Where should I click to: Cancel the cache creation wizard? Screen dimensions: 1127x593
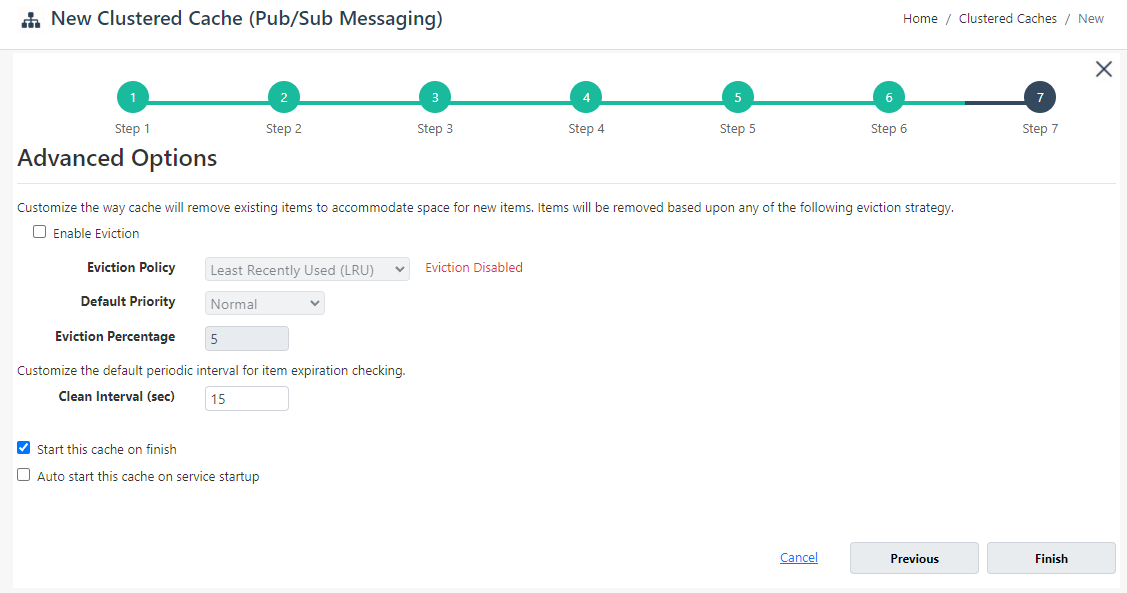[799, 557]
